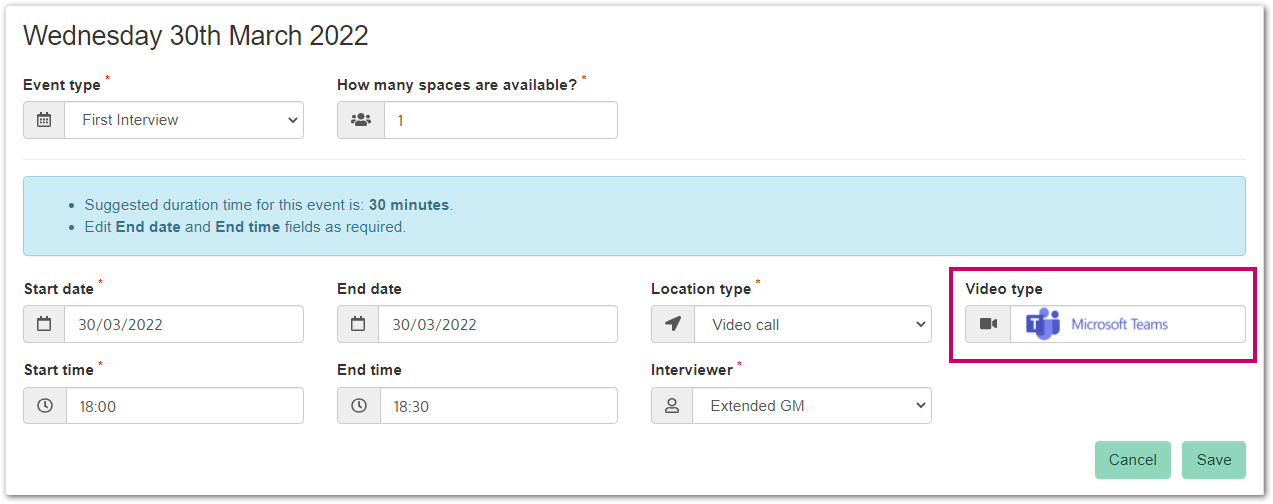Click the Start date field

tap(184, 325)
